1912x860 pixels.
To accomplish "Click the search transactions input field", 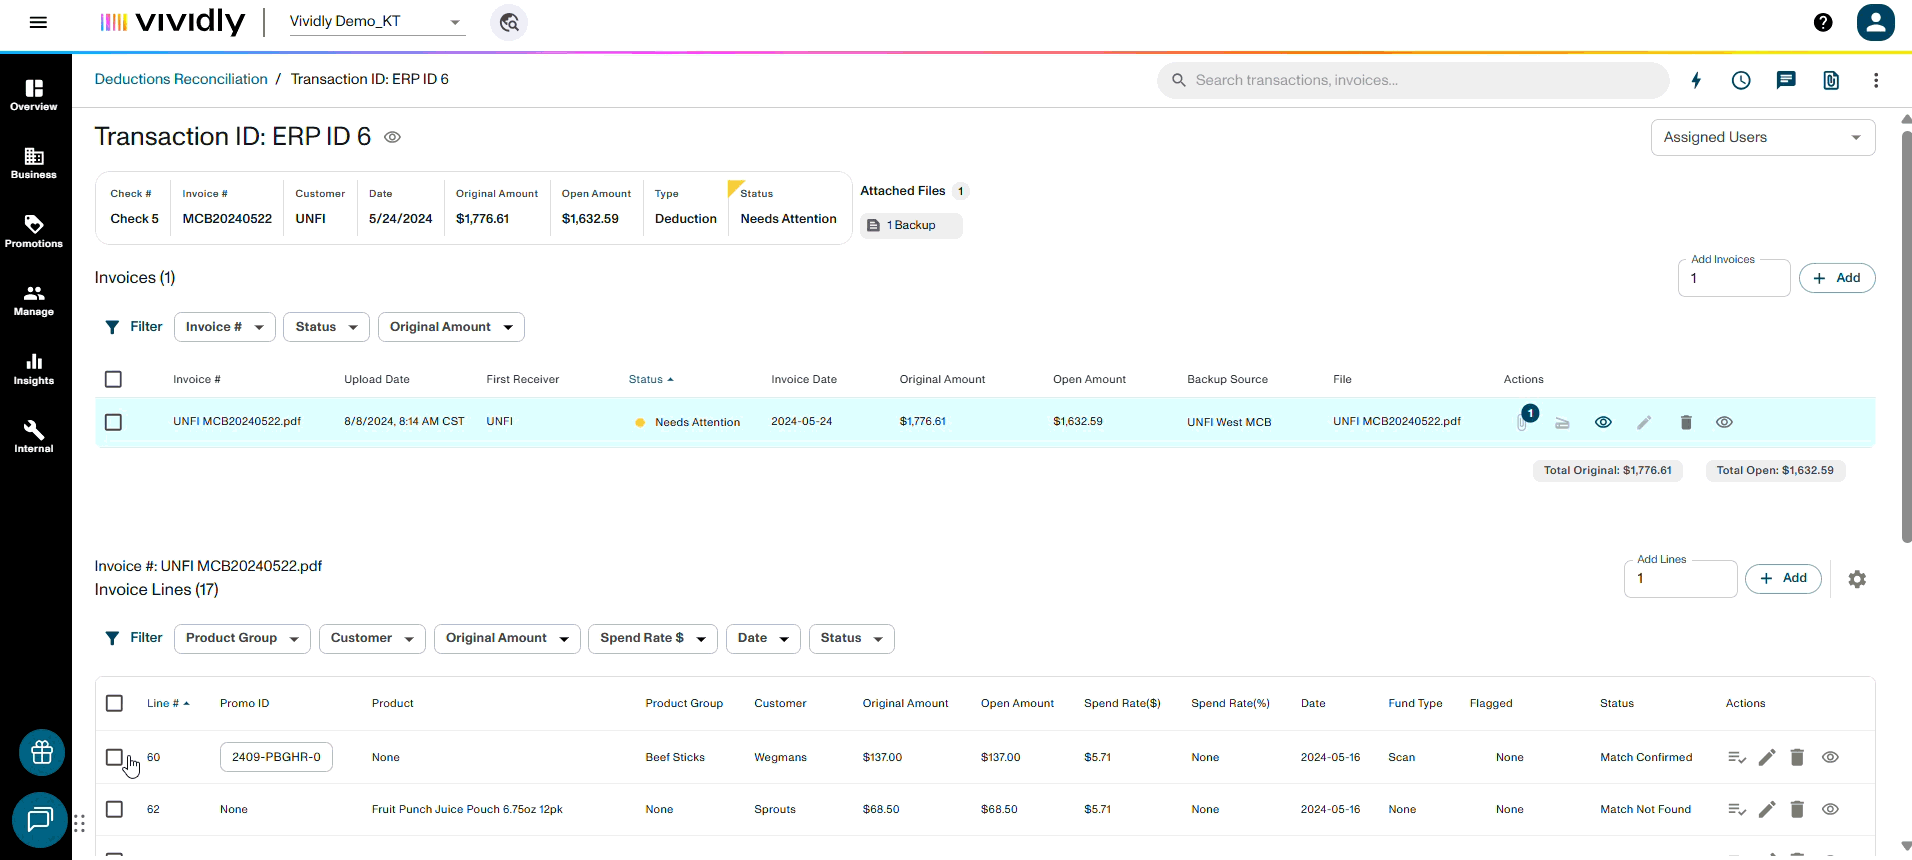I will (x=1413, y=80).
